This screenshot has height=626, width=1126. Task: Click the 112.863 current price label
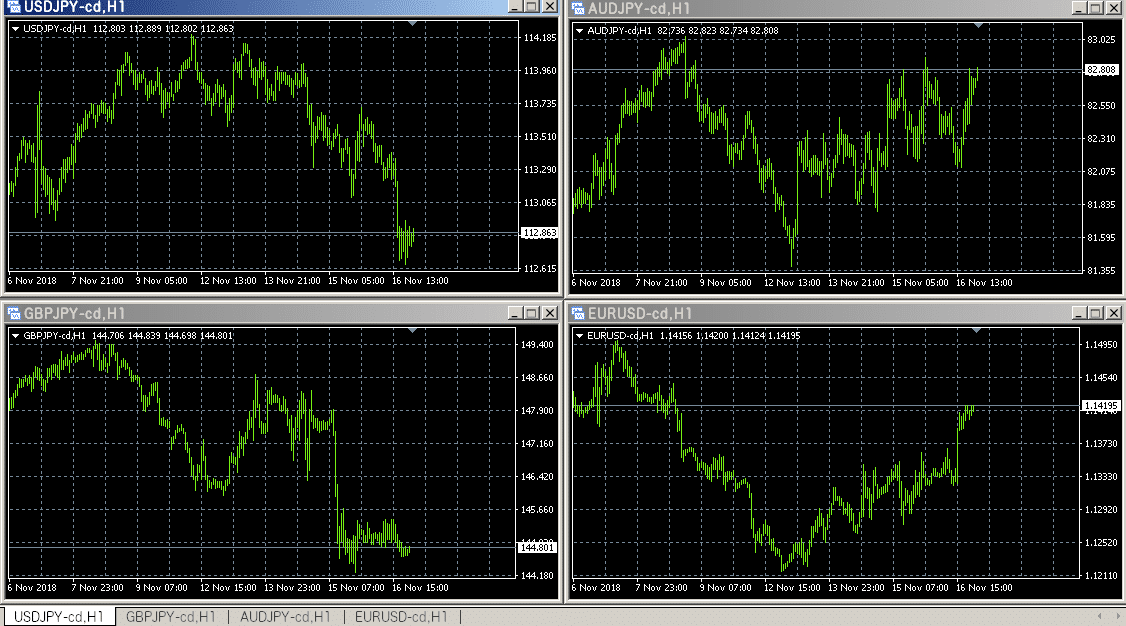coord(539,233)
